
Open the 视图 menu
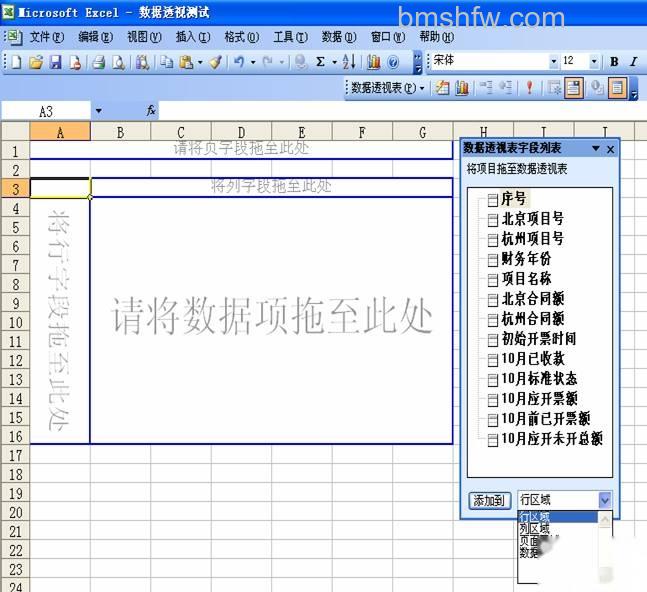pos(144,37)
